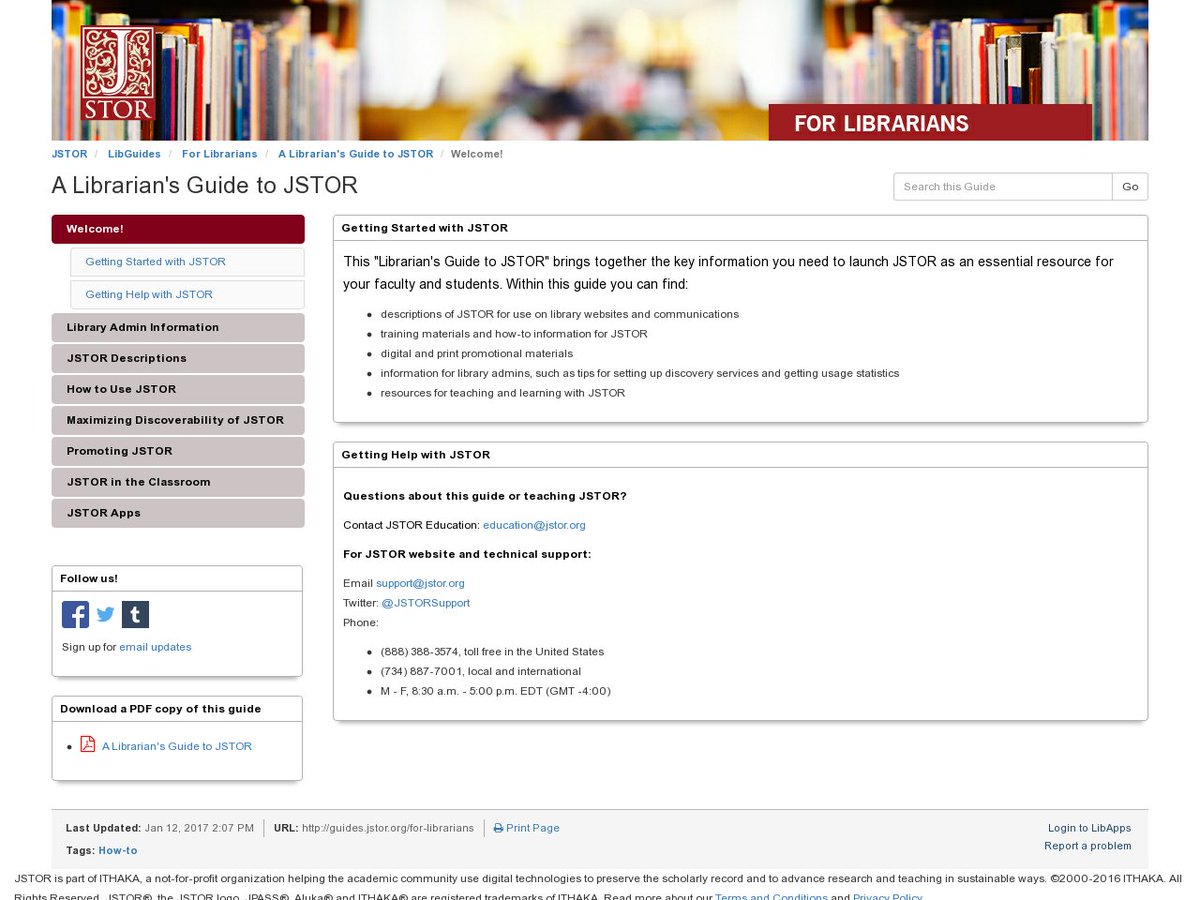
Task: Click the LibGuides breadcrumb link
Action: tap(134, 154)
